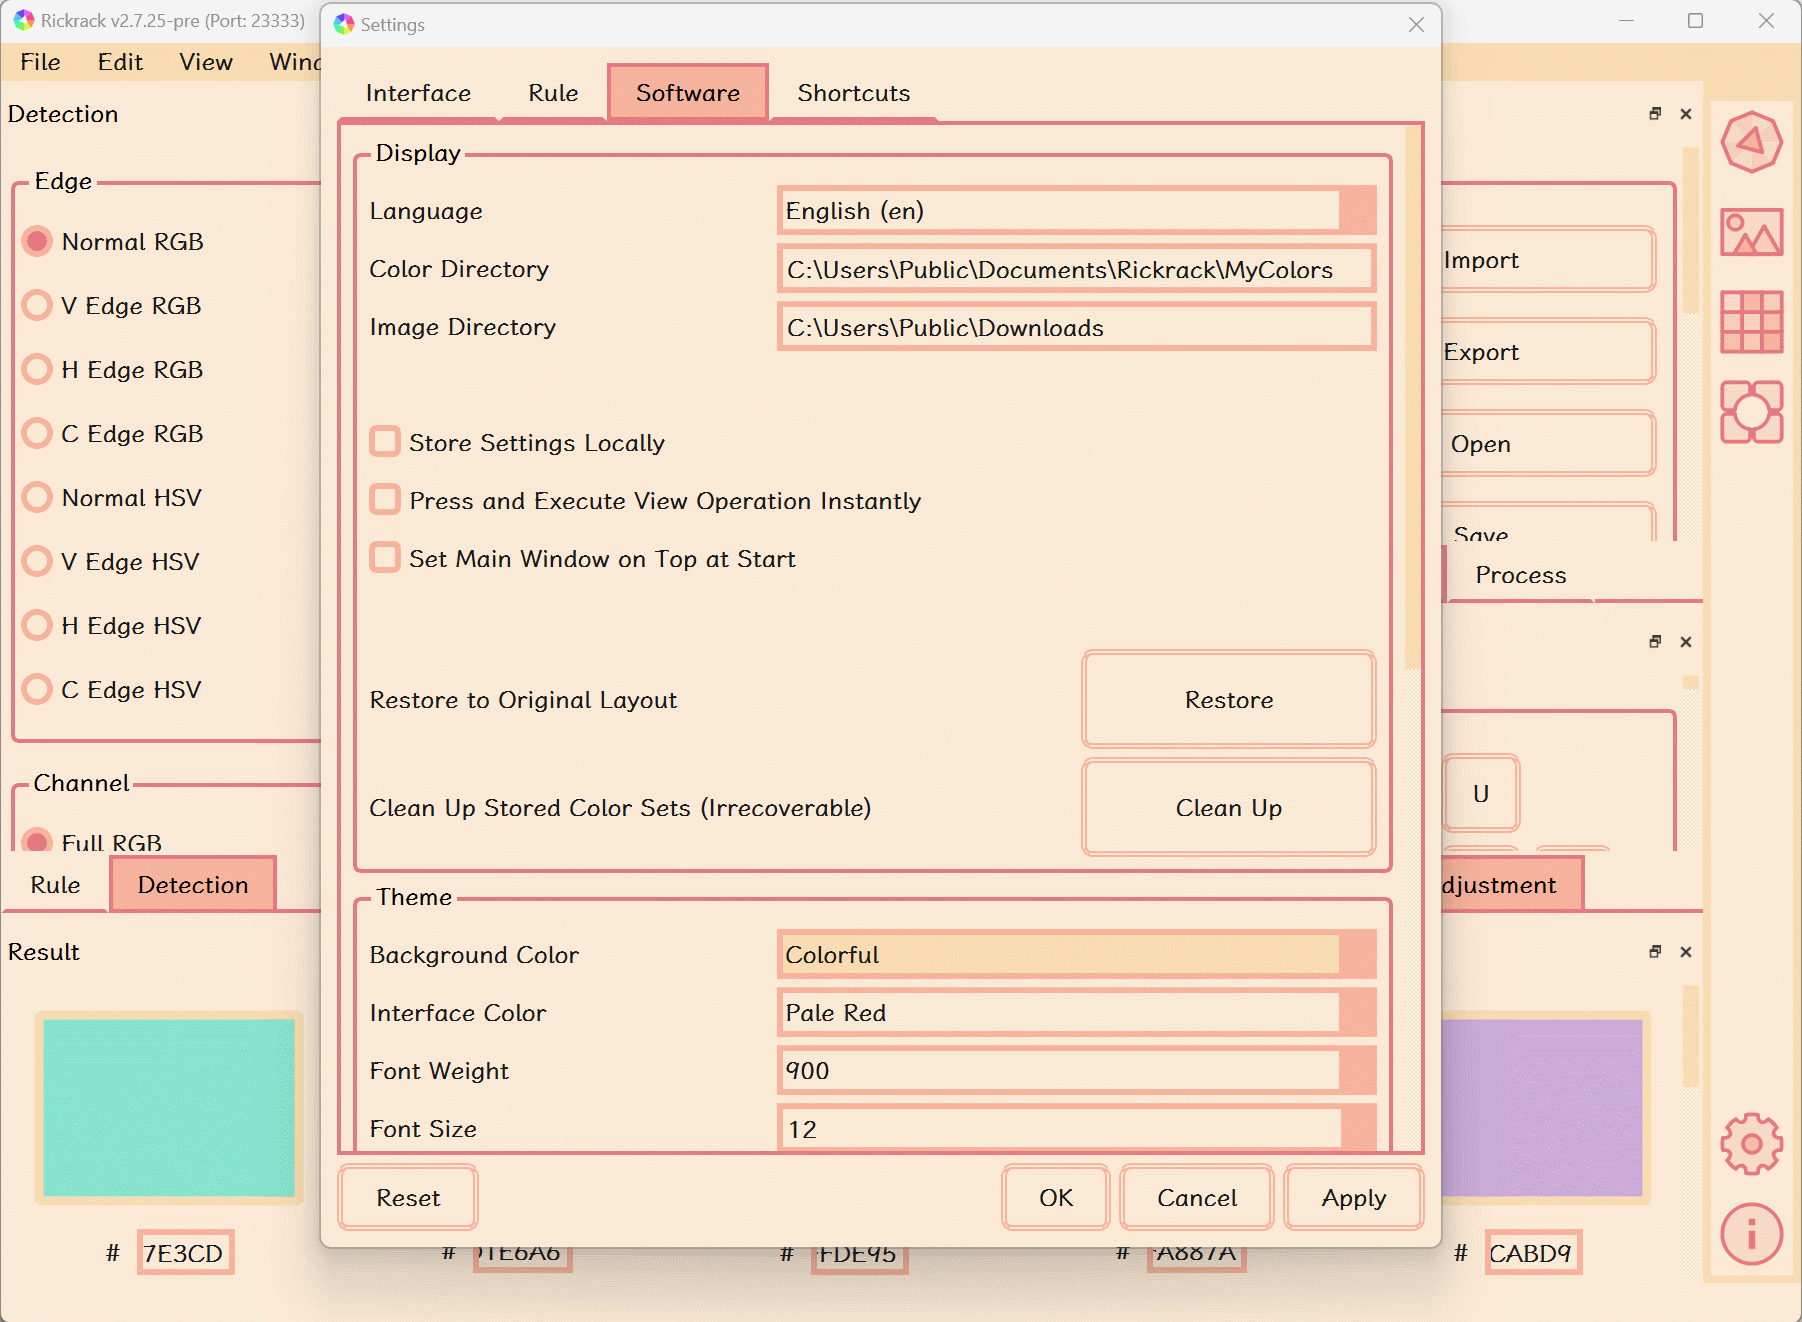The width and height of the screenshot is (1802, 1322).
Task: Cancel the Settings dialog
Action: pyautogui.click(x=1197, y=1198)
